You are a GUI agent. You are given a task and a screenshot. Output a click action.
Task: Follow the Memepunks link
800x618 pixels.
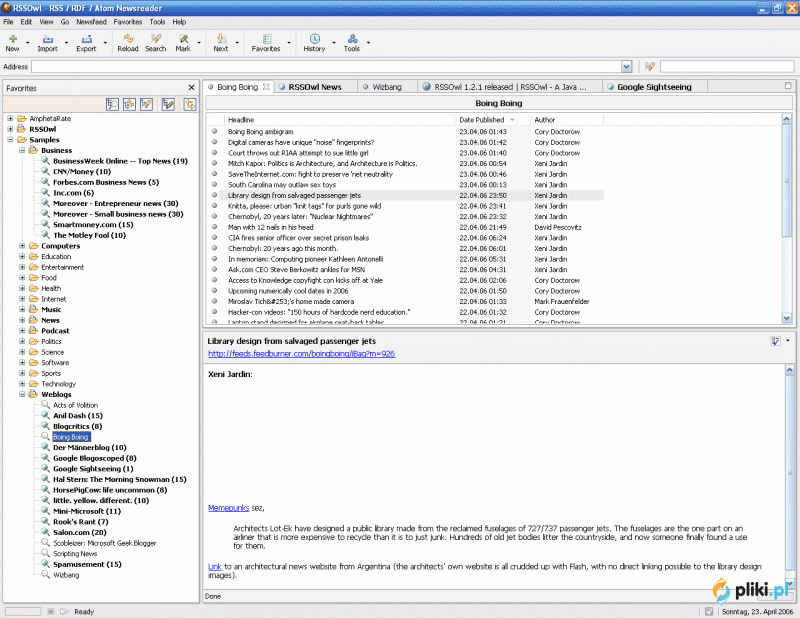point(229,508)
